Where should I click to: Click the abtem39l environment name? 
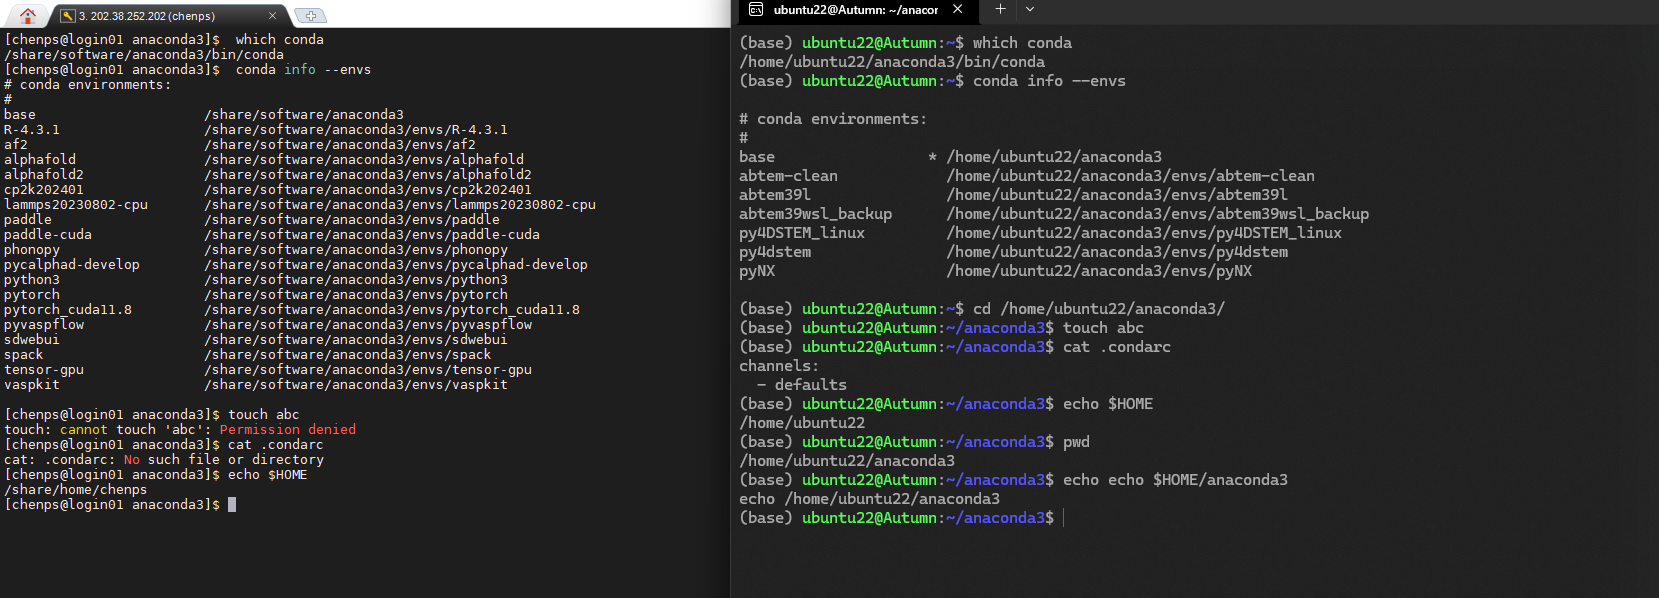tap(775, 195)
